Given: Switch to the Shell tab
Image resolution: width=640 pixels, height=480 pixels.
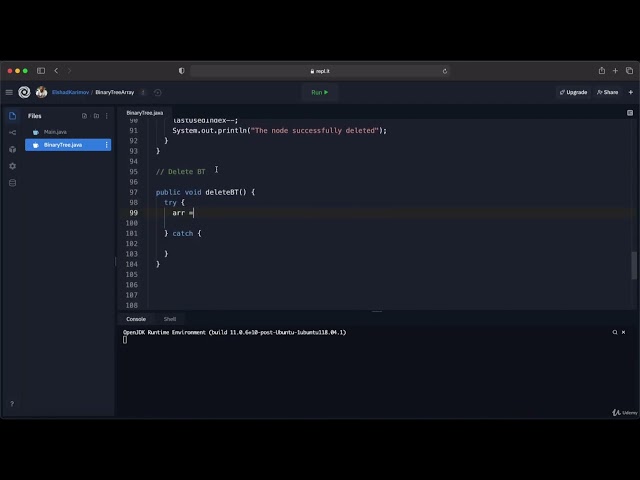Looking at the screenshot, I should point(170,319).
